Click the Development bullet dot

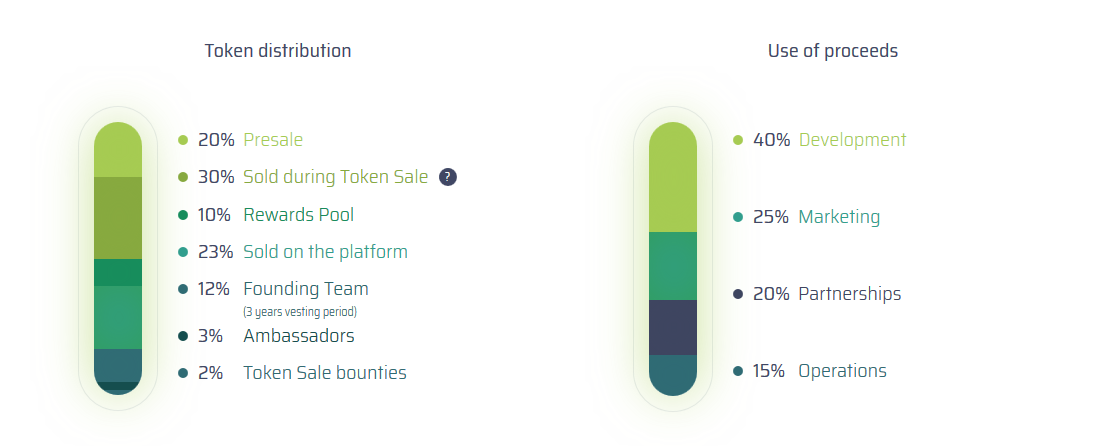pos(738,141)
